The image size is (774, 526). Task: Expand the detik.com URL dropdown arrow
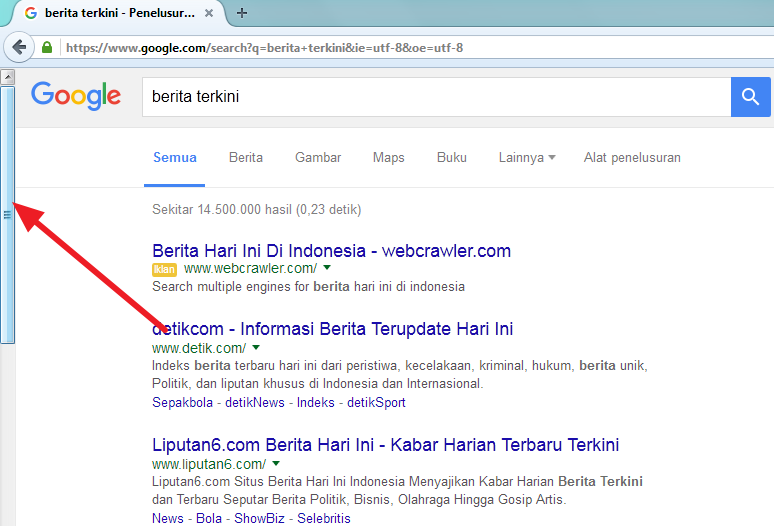point(256,347)
